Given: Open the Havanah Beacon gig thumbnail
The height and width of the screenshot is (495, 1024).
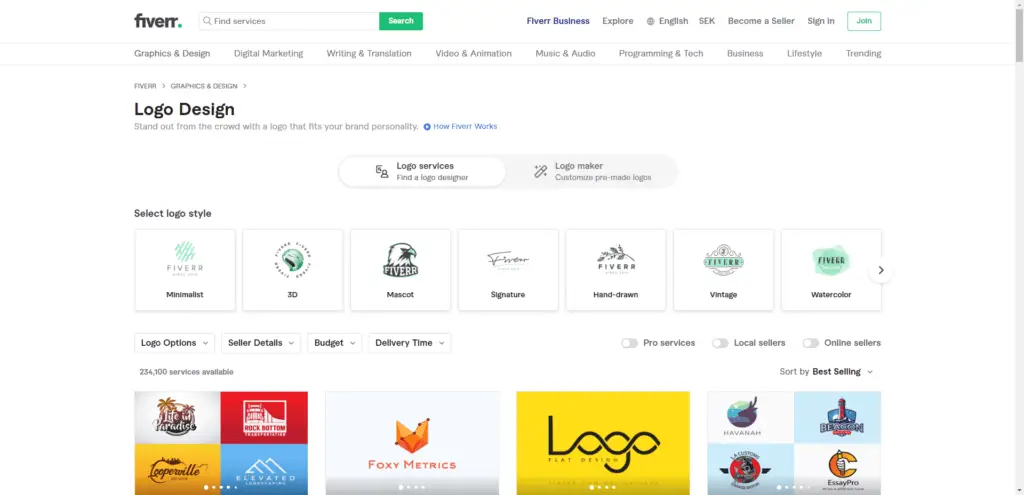Looking at the screenshot, I should pyautogui.click(x=794, y=443).
